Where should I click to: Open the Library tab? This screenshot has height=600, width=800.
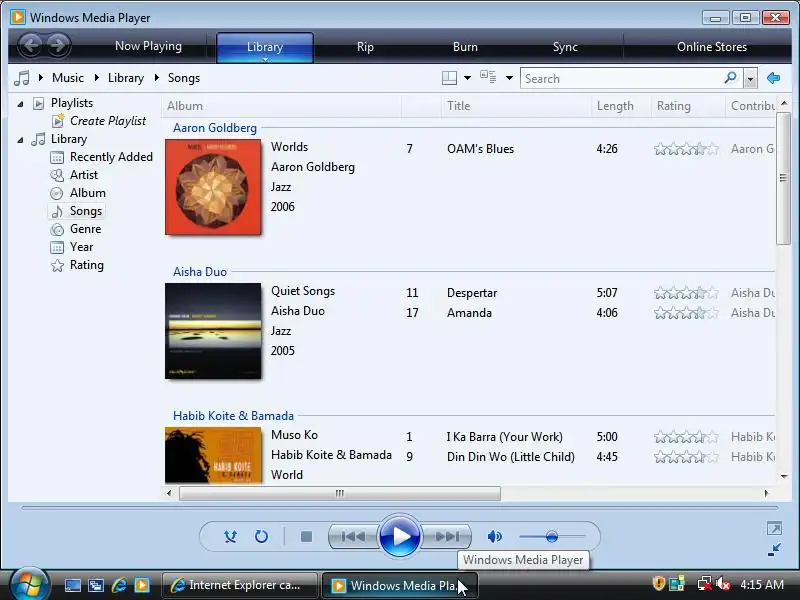265,47
